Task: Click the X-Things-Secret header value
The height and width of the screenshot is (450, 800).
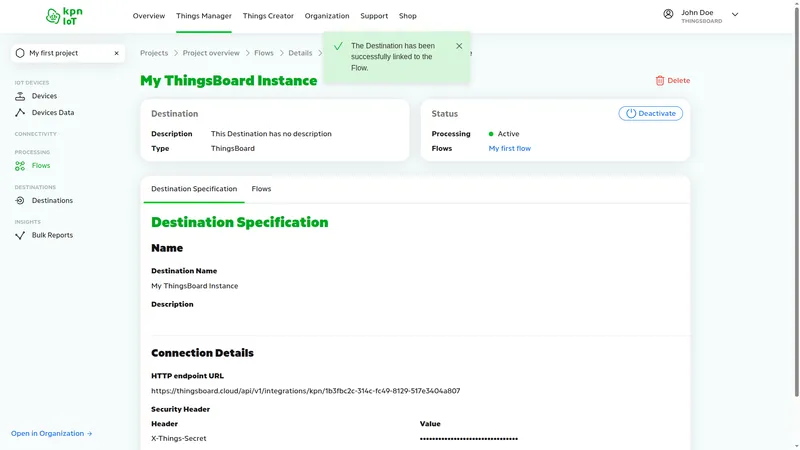Action: click(x=179, y=438)
